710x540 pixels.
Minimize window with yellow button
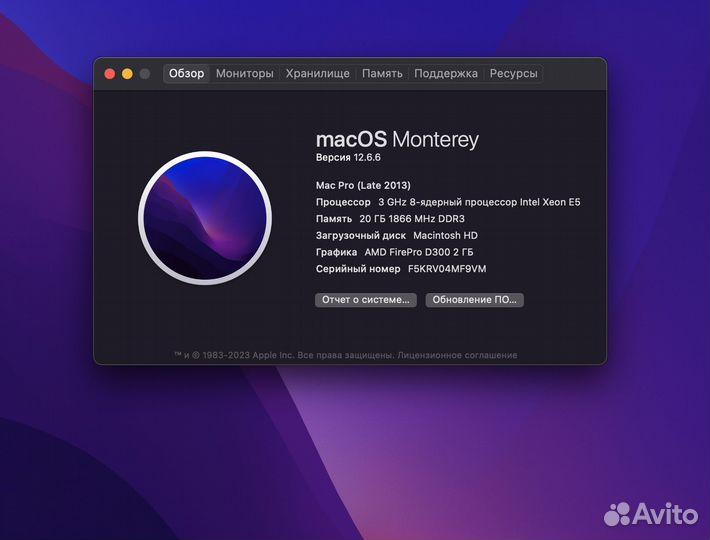click(127, 74)
